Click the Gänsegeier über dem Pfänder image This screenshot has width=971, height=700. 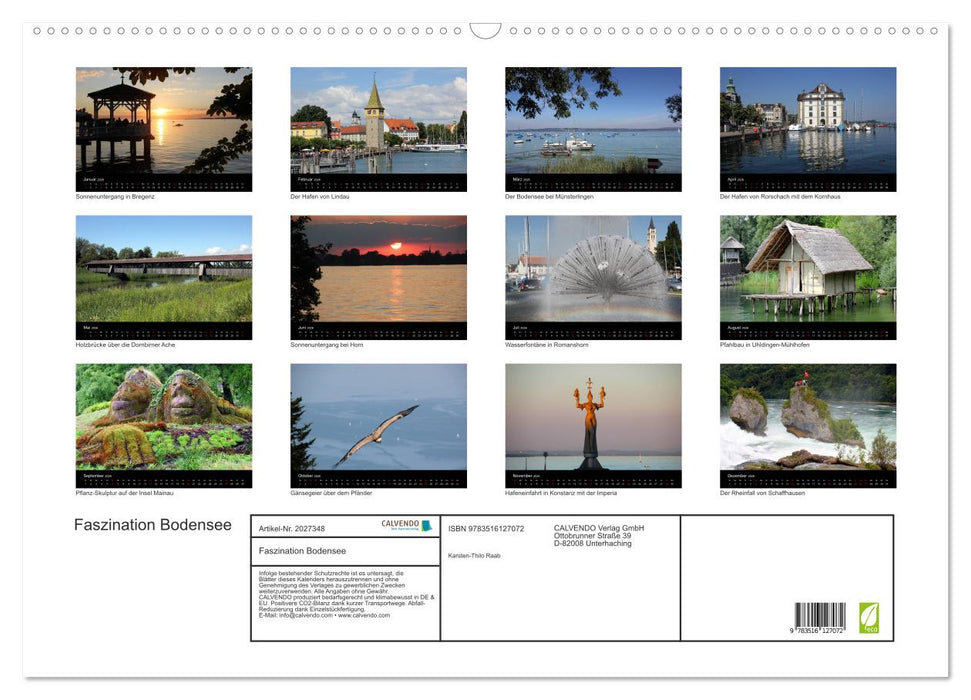coord(378,425)
